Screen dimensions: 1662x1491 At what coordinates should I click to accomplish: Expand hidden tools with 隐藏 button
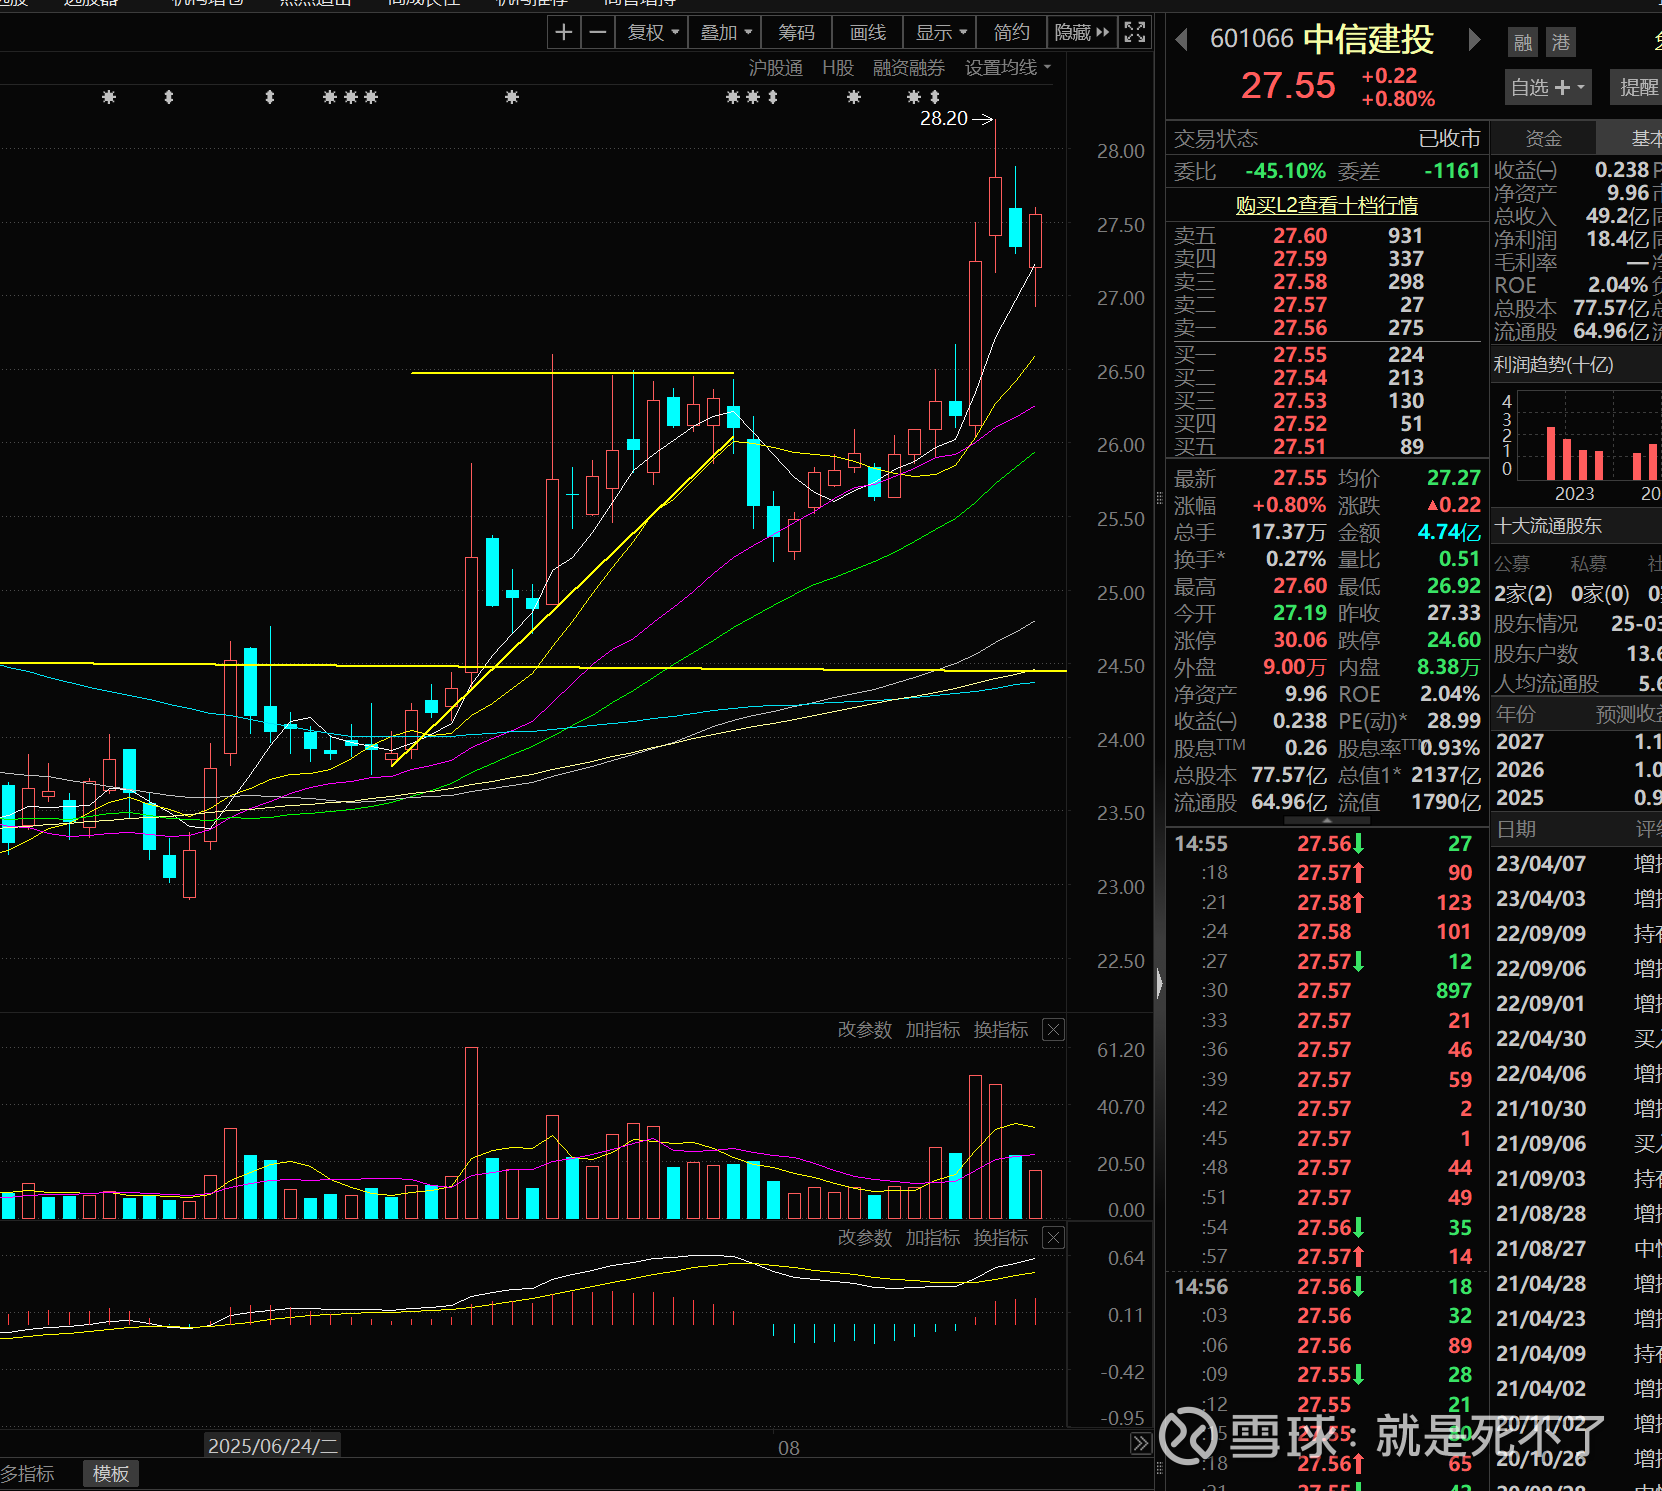click(x=1082, y=33)
